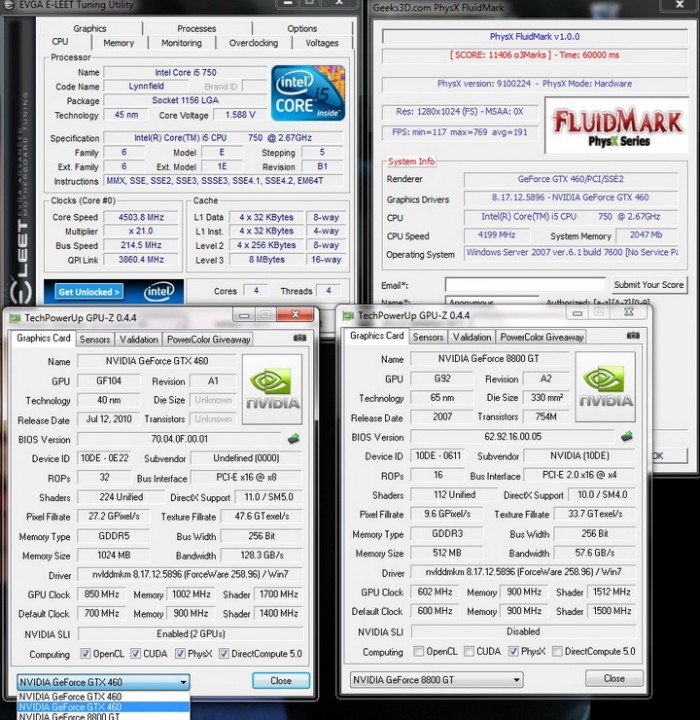This screenshot has height=720, width=700.
Task: Toggle CUDA checkbox in 8800 GT window
Action: (469, 651)
